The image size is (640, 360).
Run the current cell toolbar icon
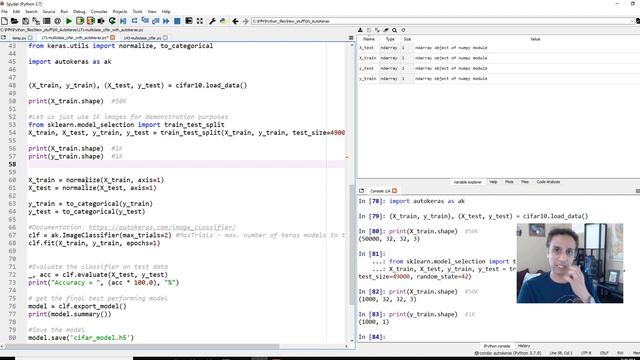[x=80, y=21]
